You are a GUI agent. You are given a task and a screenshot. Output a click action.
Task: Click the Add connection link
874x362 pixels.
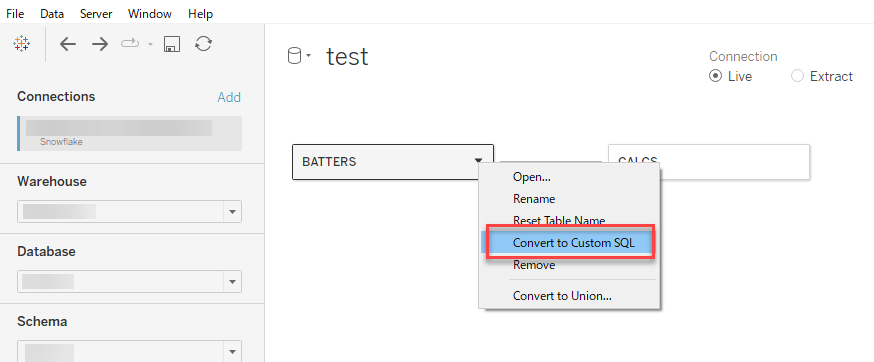(229, 97)
